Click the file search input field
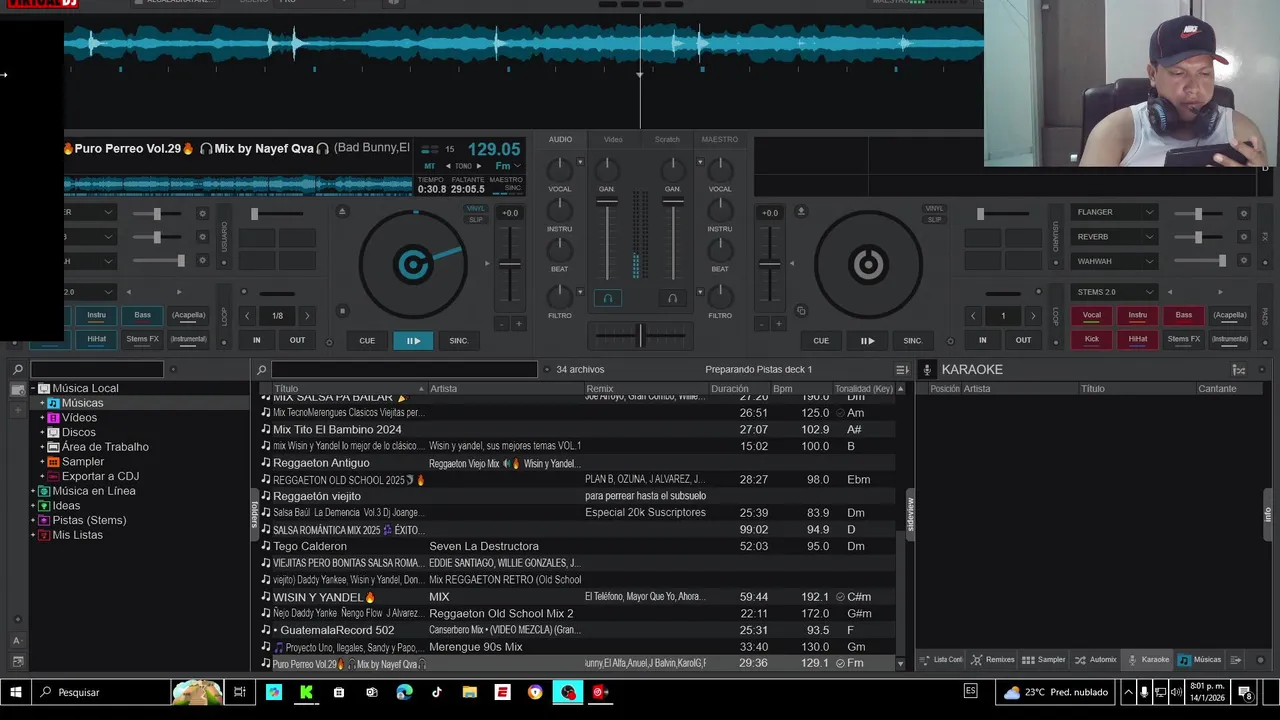 [x=404, y=370]
